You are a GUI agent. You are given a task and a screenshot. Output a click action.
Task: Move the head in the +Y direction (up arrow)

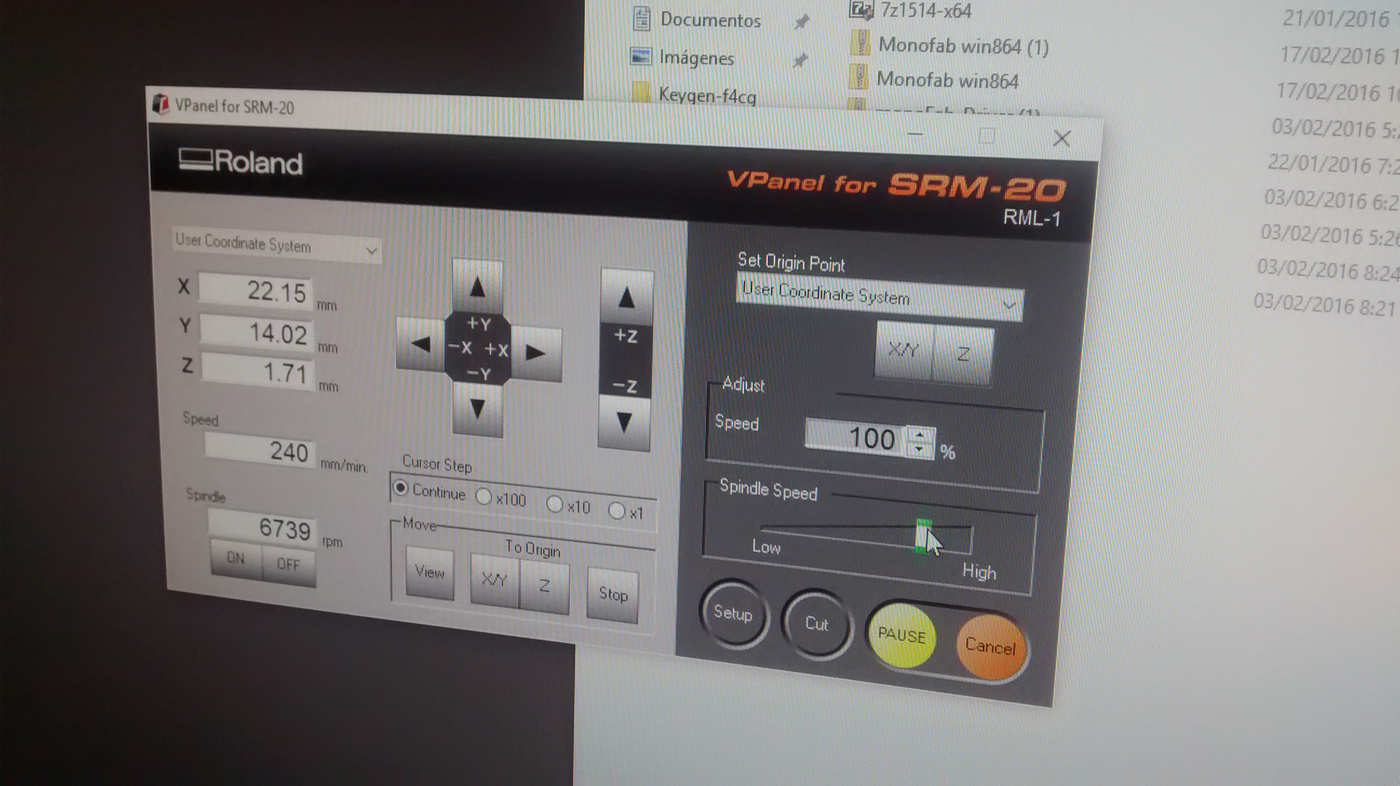pos(477,286)
